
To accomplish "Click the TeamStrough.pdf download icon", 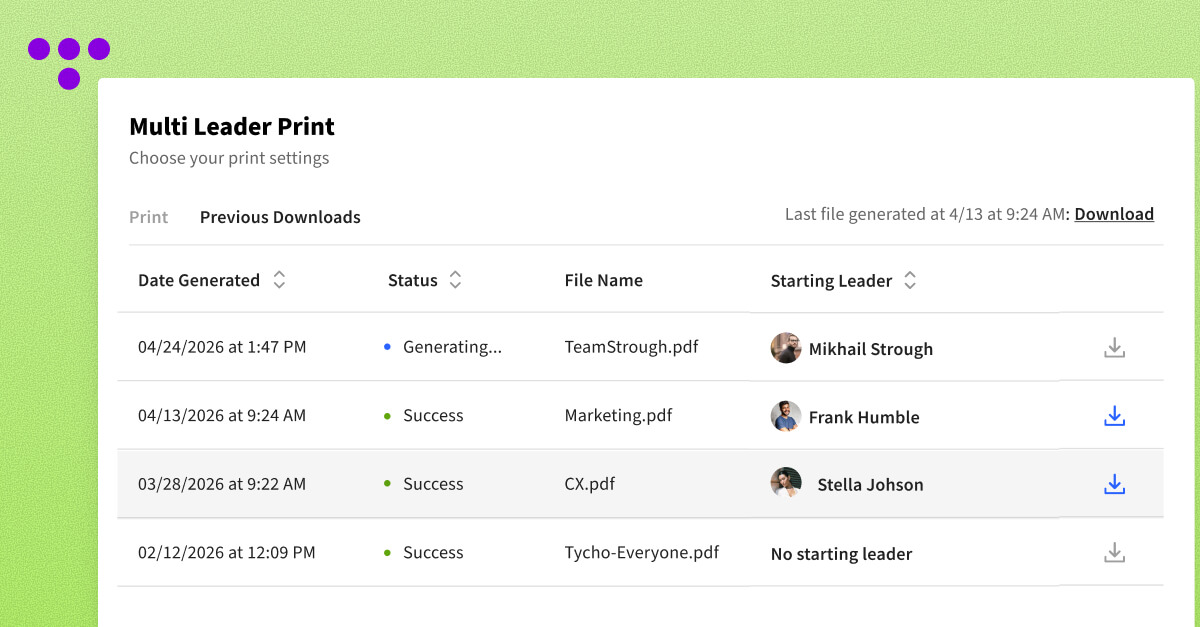I will point(1114,348).
